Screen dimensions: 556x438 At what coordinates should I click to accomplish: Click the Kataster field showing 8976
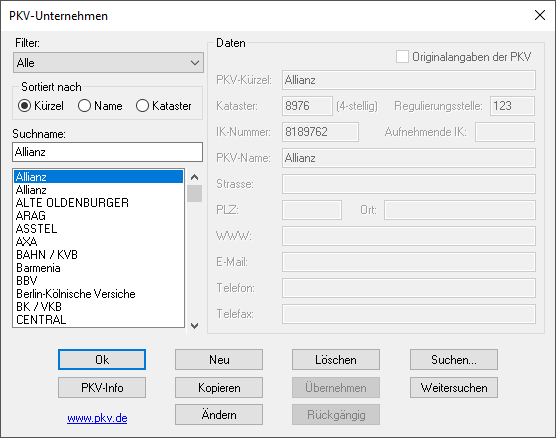tap(307, 106)
